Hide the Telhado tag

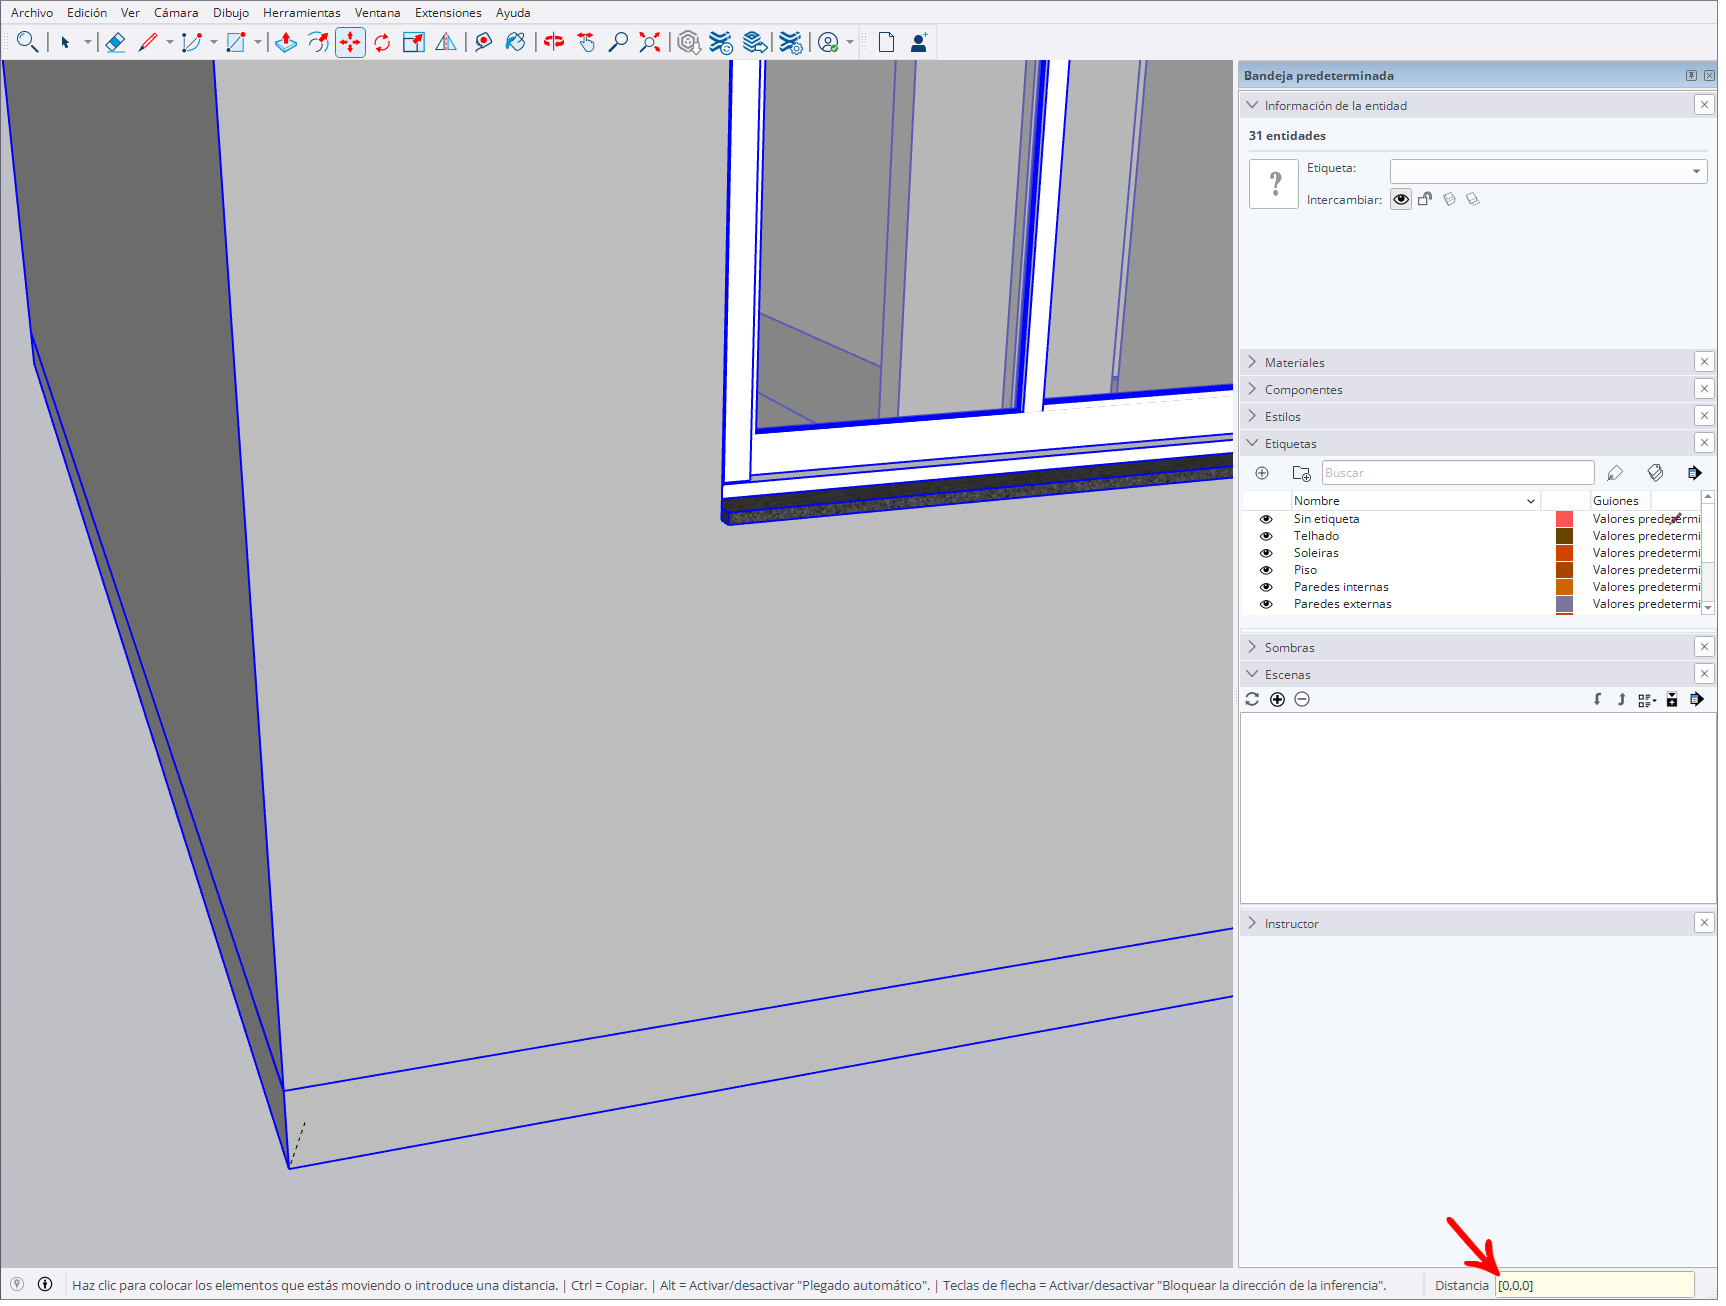[1266, 536]
